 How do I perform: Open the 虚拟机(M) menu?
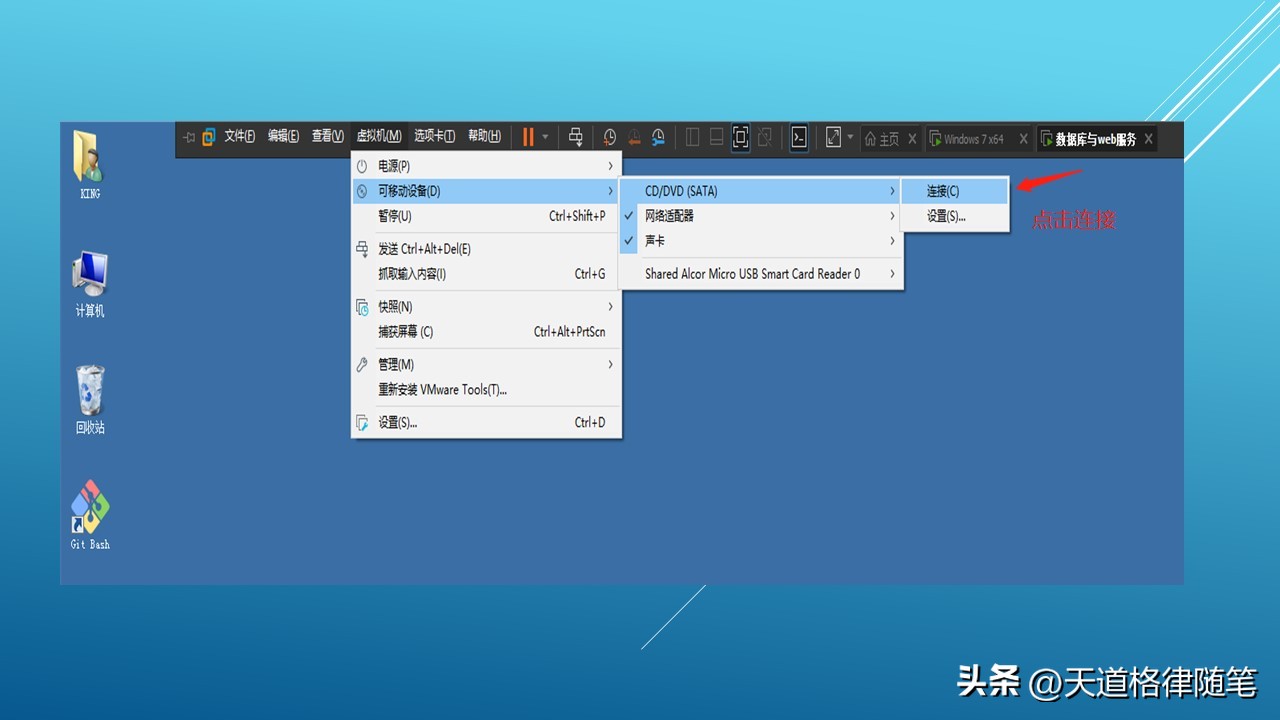point(378,136)
